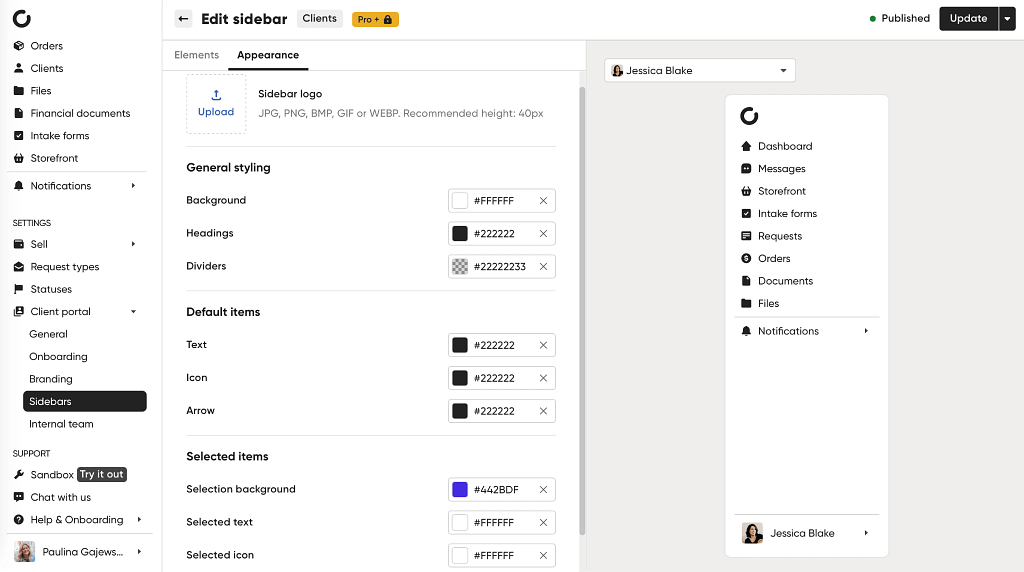
Task: Click the Clients person icon
Action: pyautogui.click(x=19, y=68)
